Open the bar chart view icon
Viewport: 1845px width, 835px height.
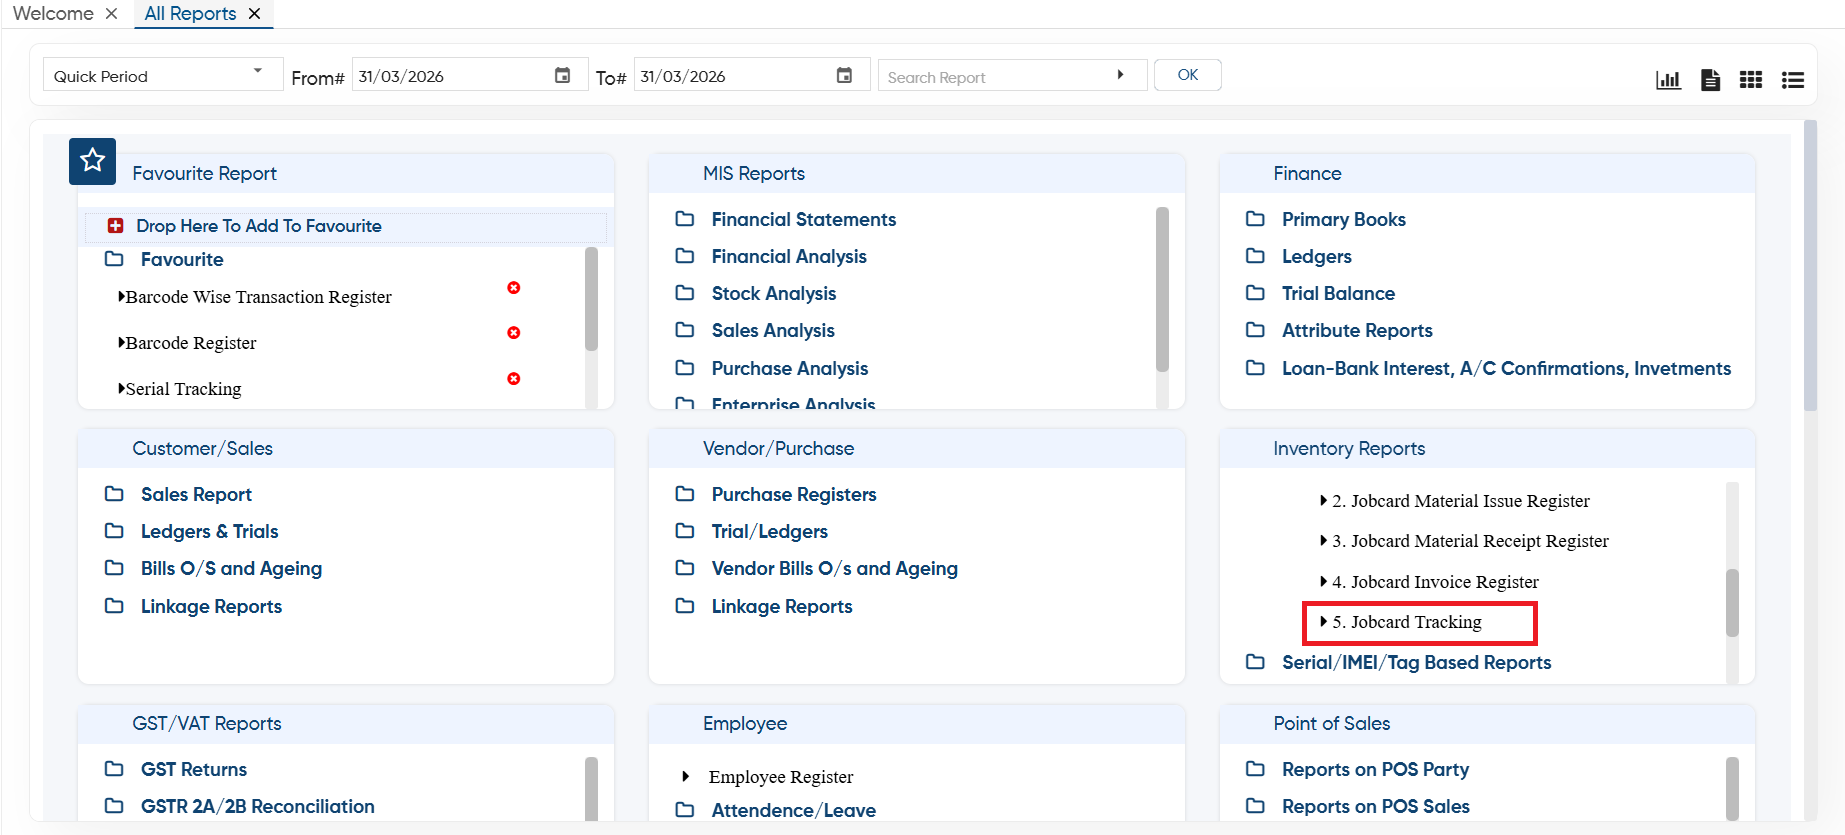point(1668,80)
